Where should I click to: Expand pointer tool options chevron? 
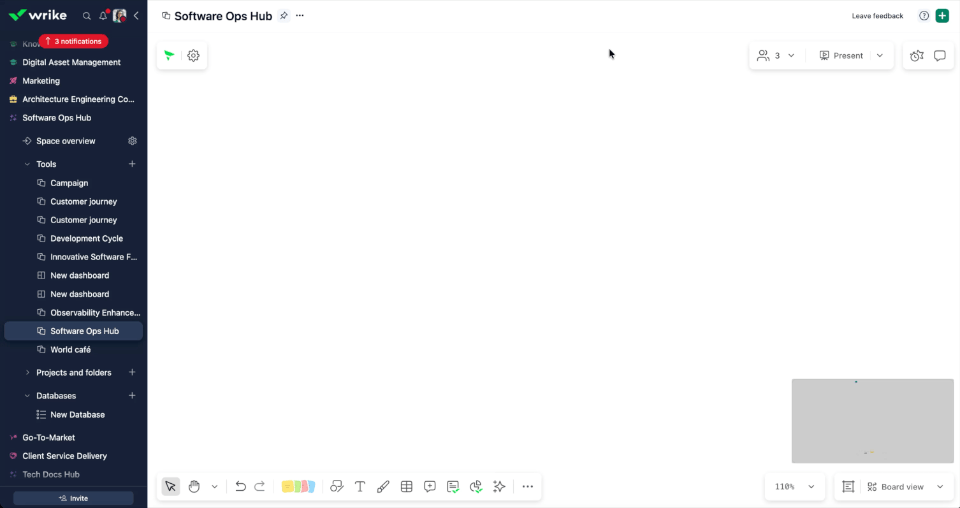[x=214, y=487]
